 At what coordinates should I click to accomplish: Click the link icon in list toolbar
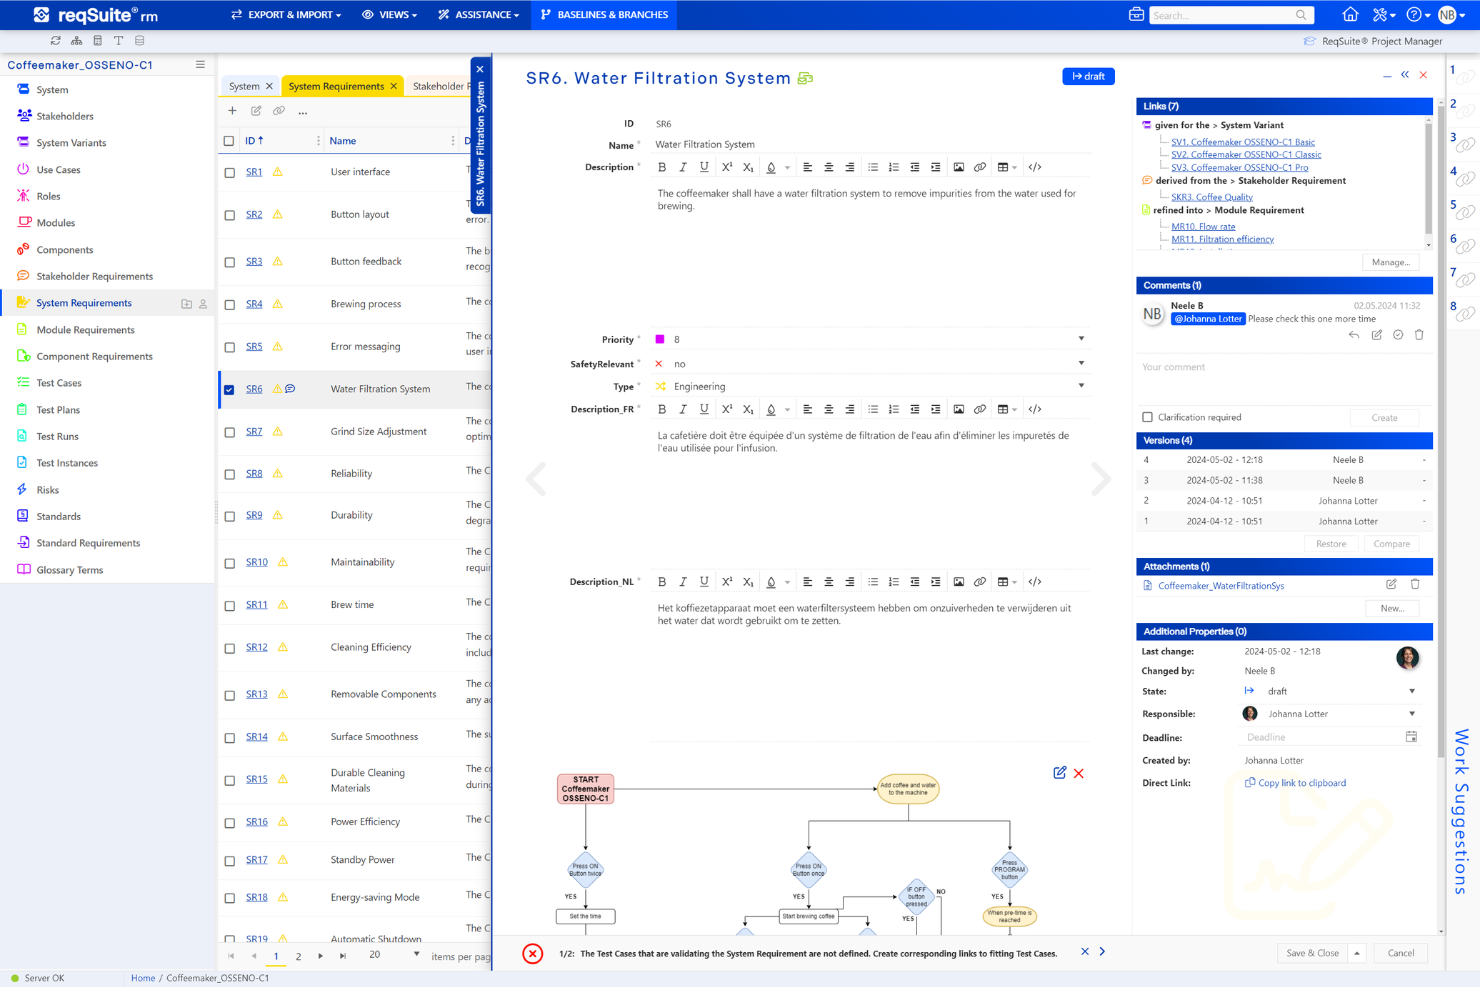(x=279, y=111)
